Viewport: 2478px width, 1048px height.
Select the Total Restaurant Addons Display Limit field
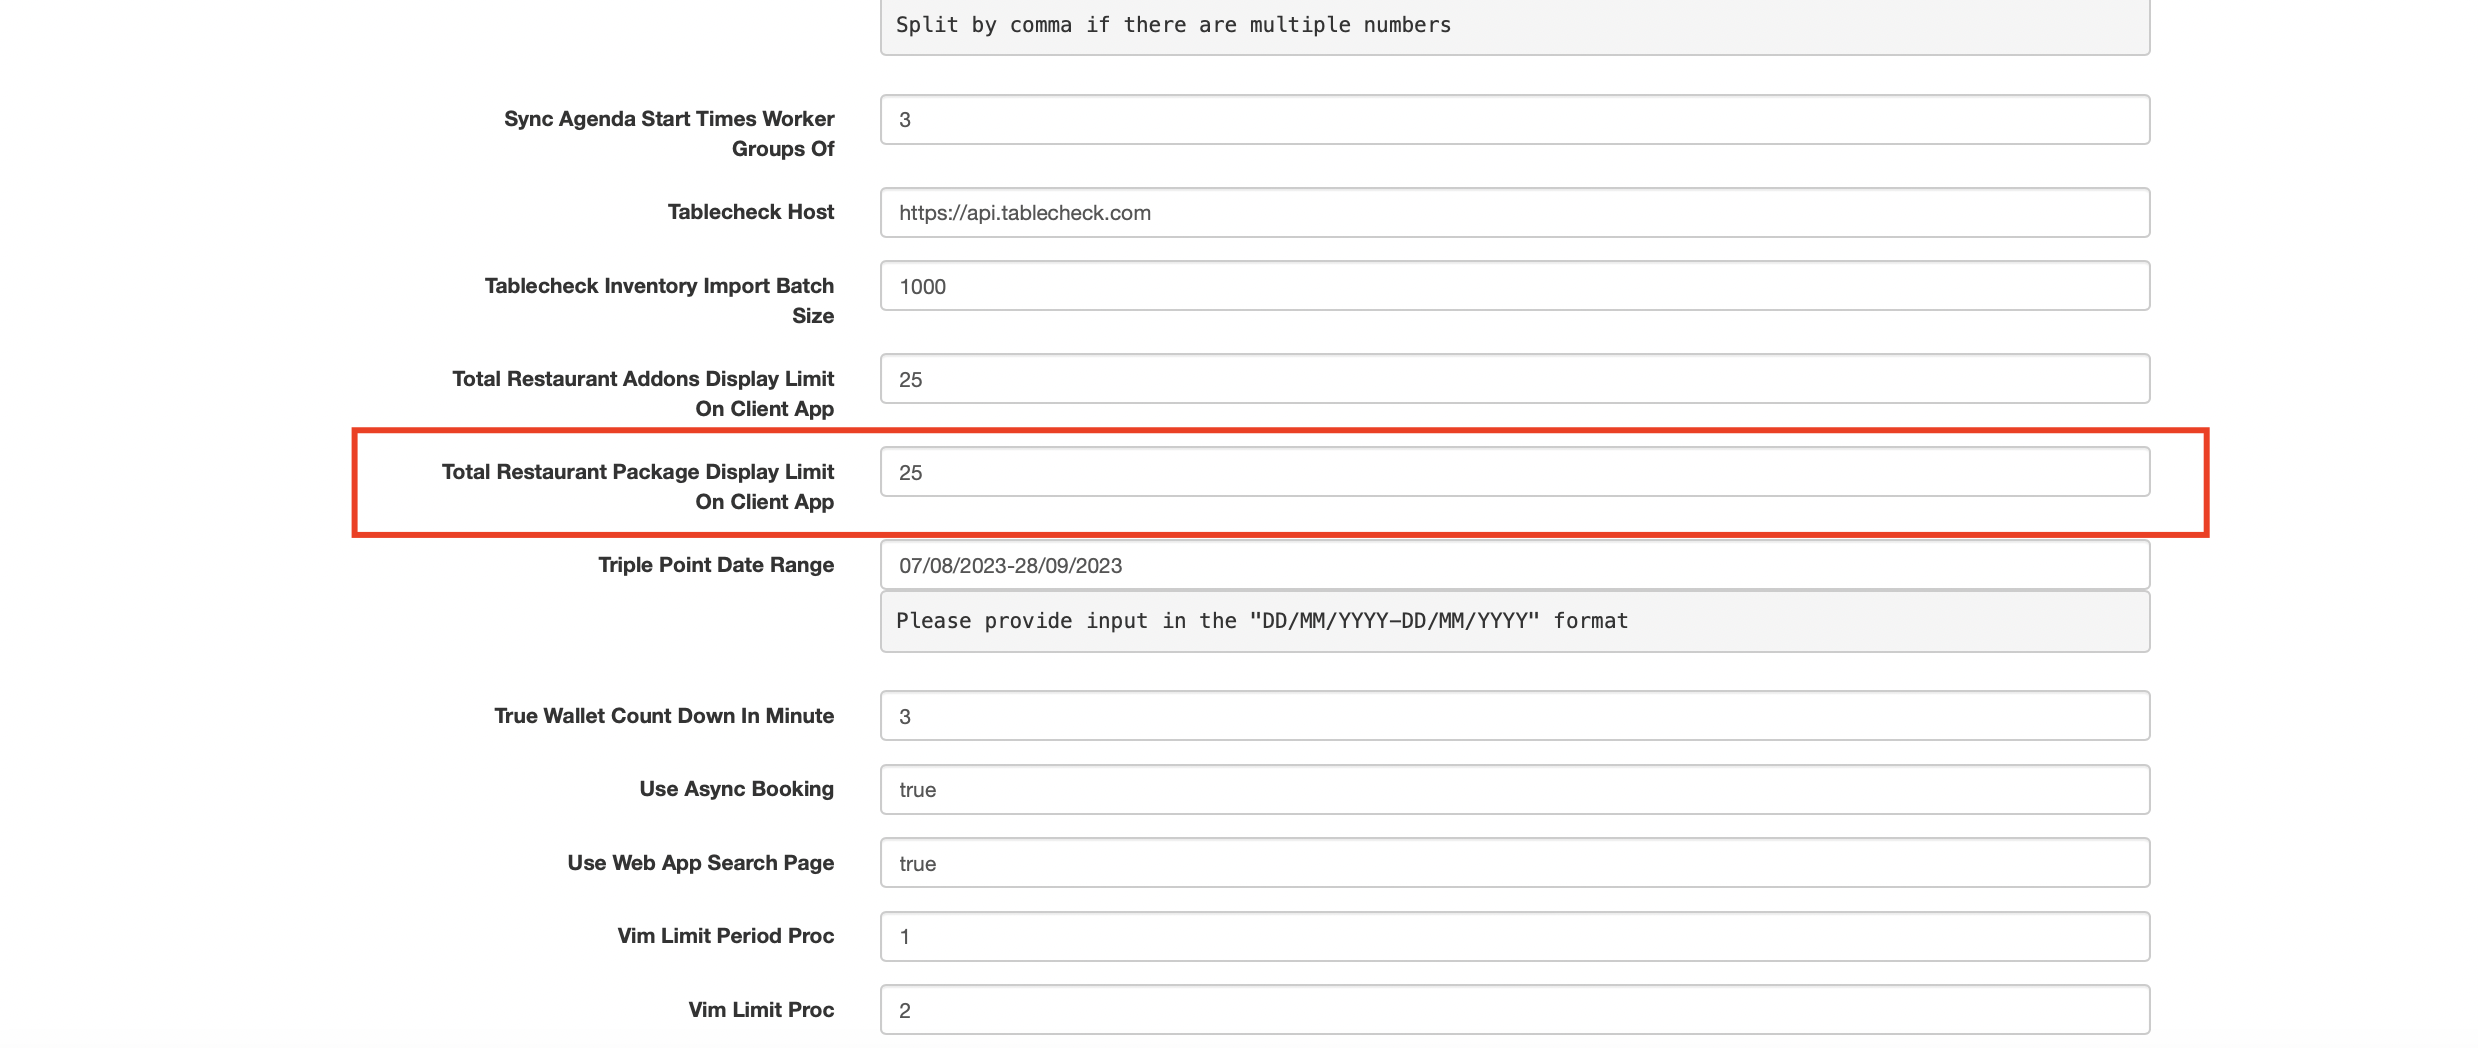1514,379
